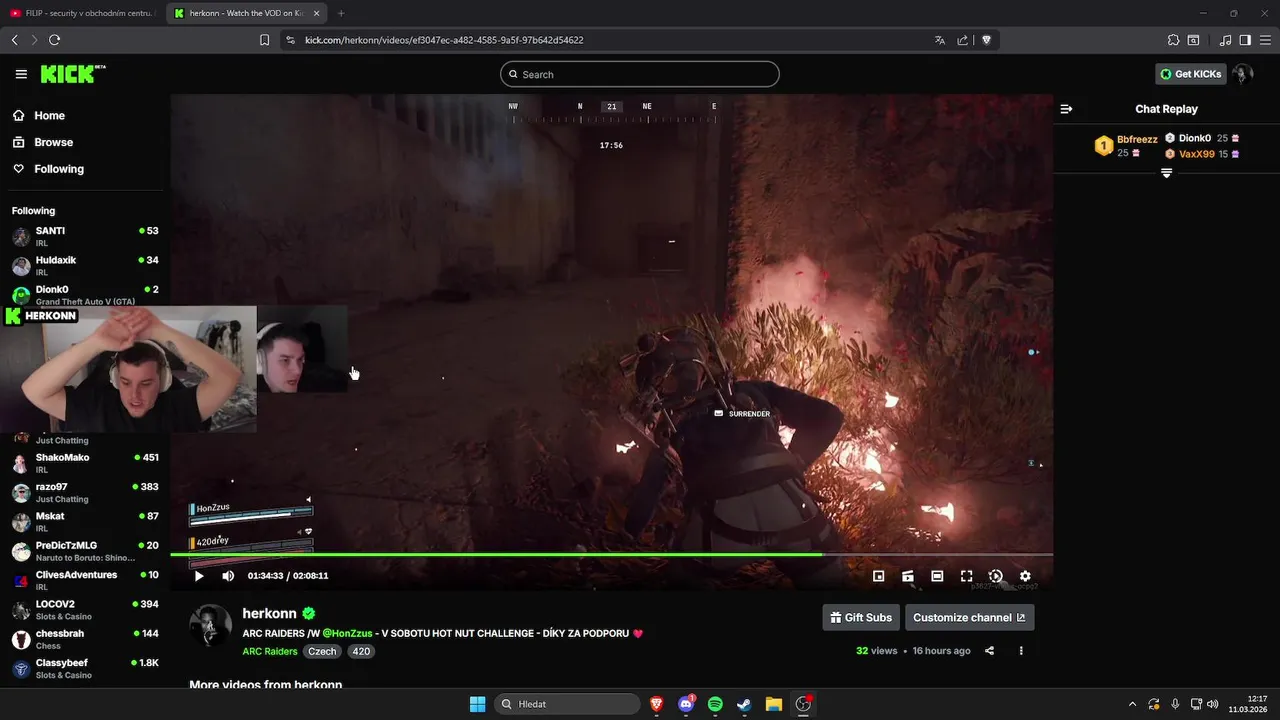Toggle theater mode on the player

937,576
